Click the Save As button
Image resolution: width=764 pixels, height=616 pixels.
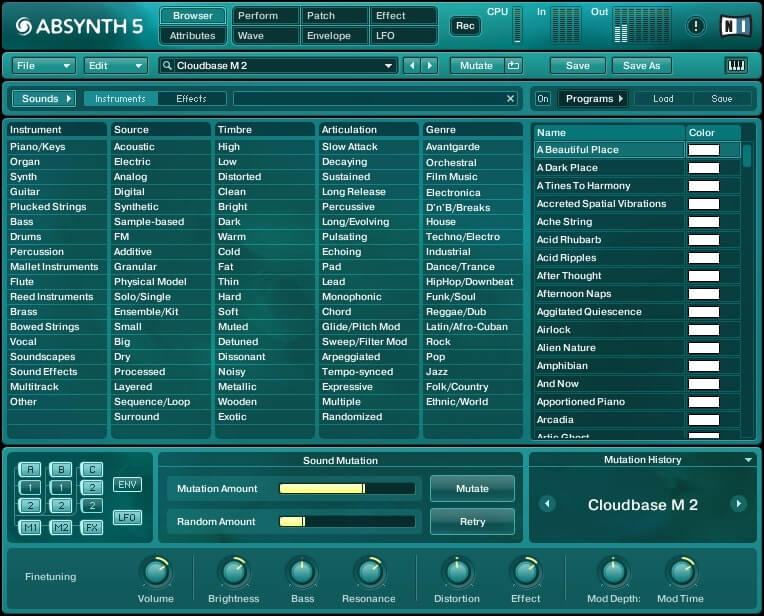641,66
